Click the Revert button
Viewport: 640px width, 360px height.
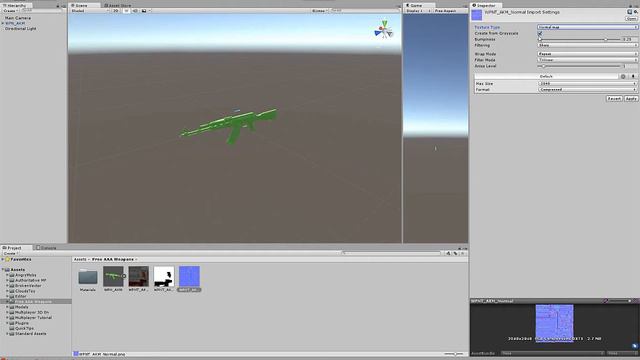(614, 98)
